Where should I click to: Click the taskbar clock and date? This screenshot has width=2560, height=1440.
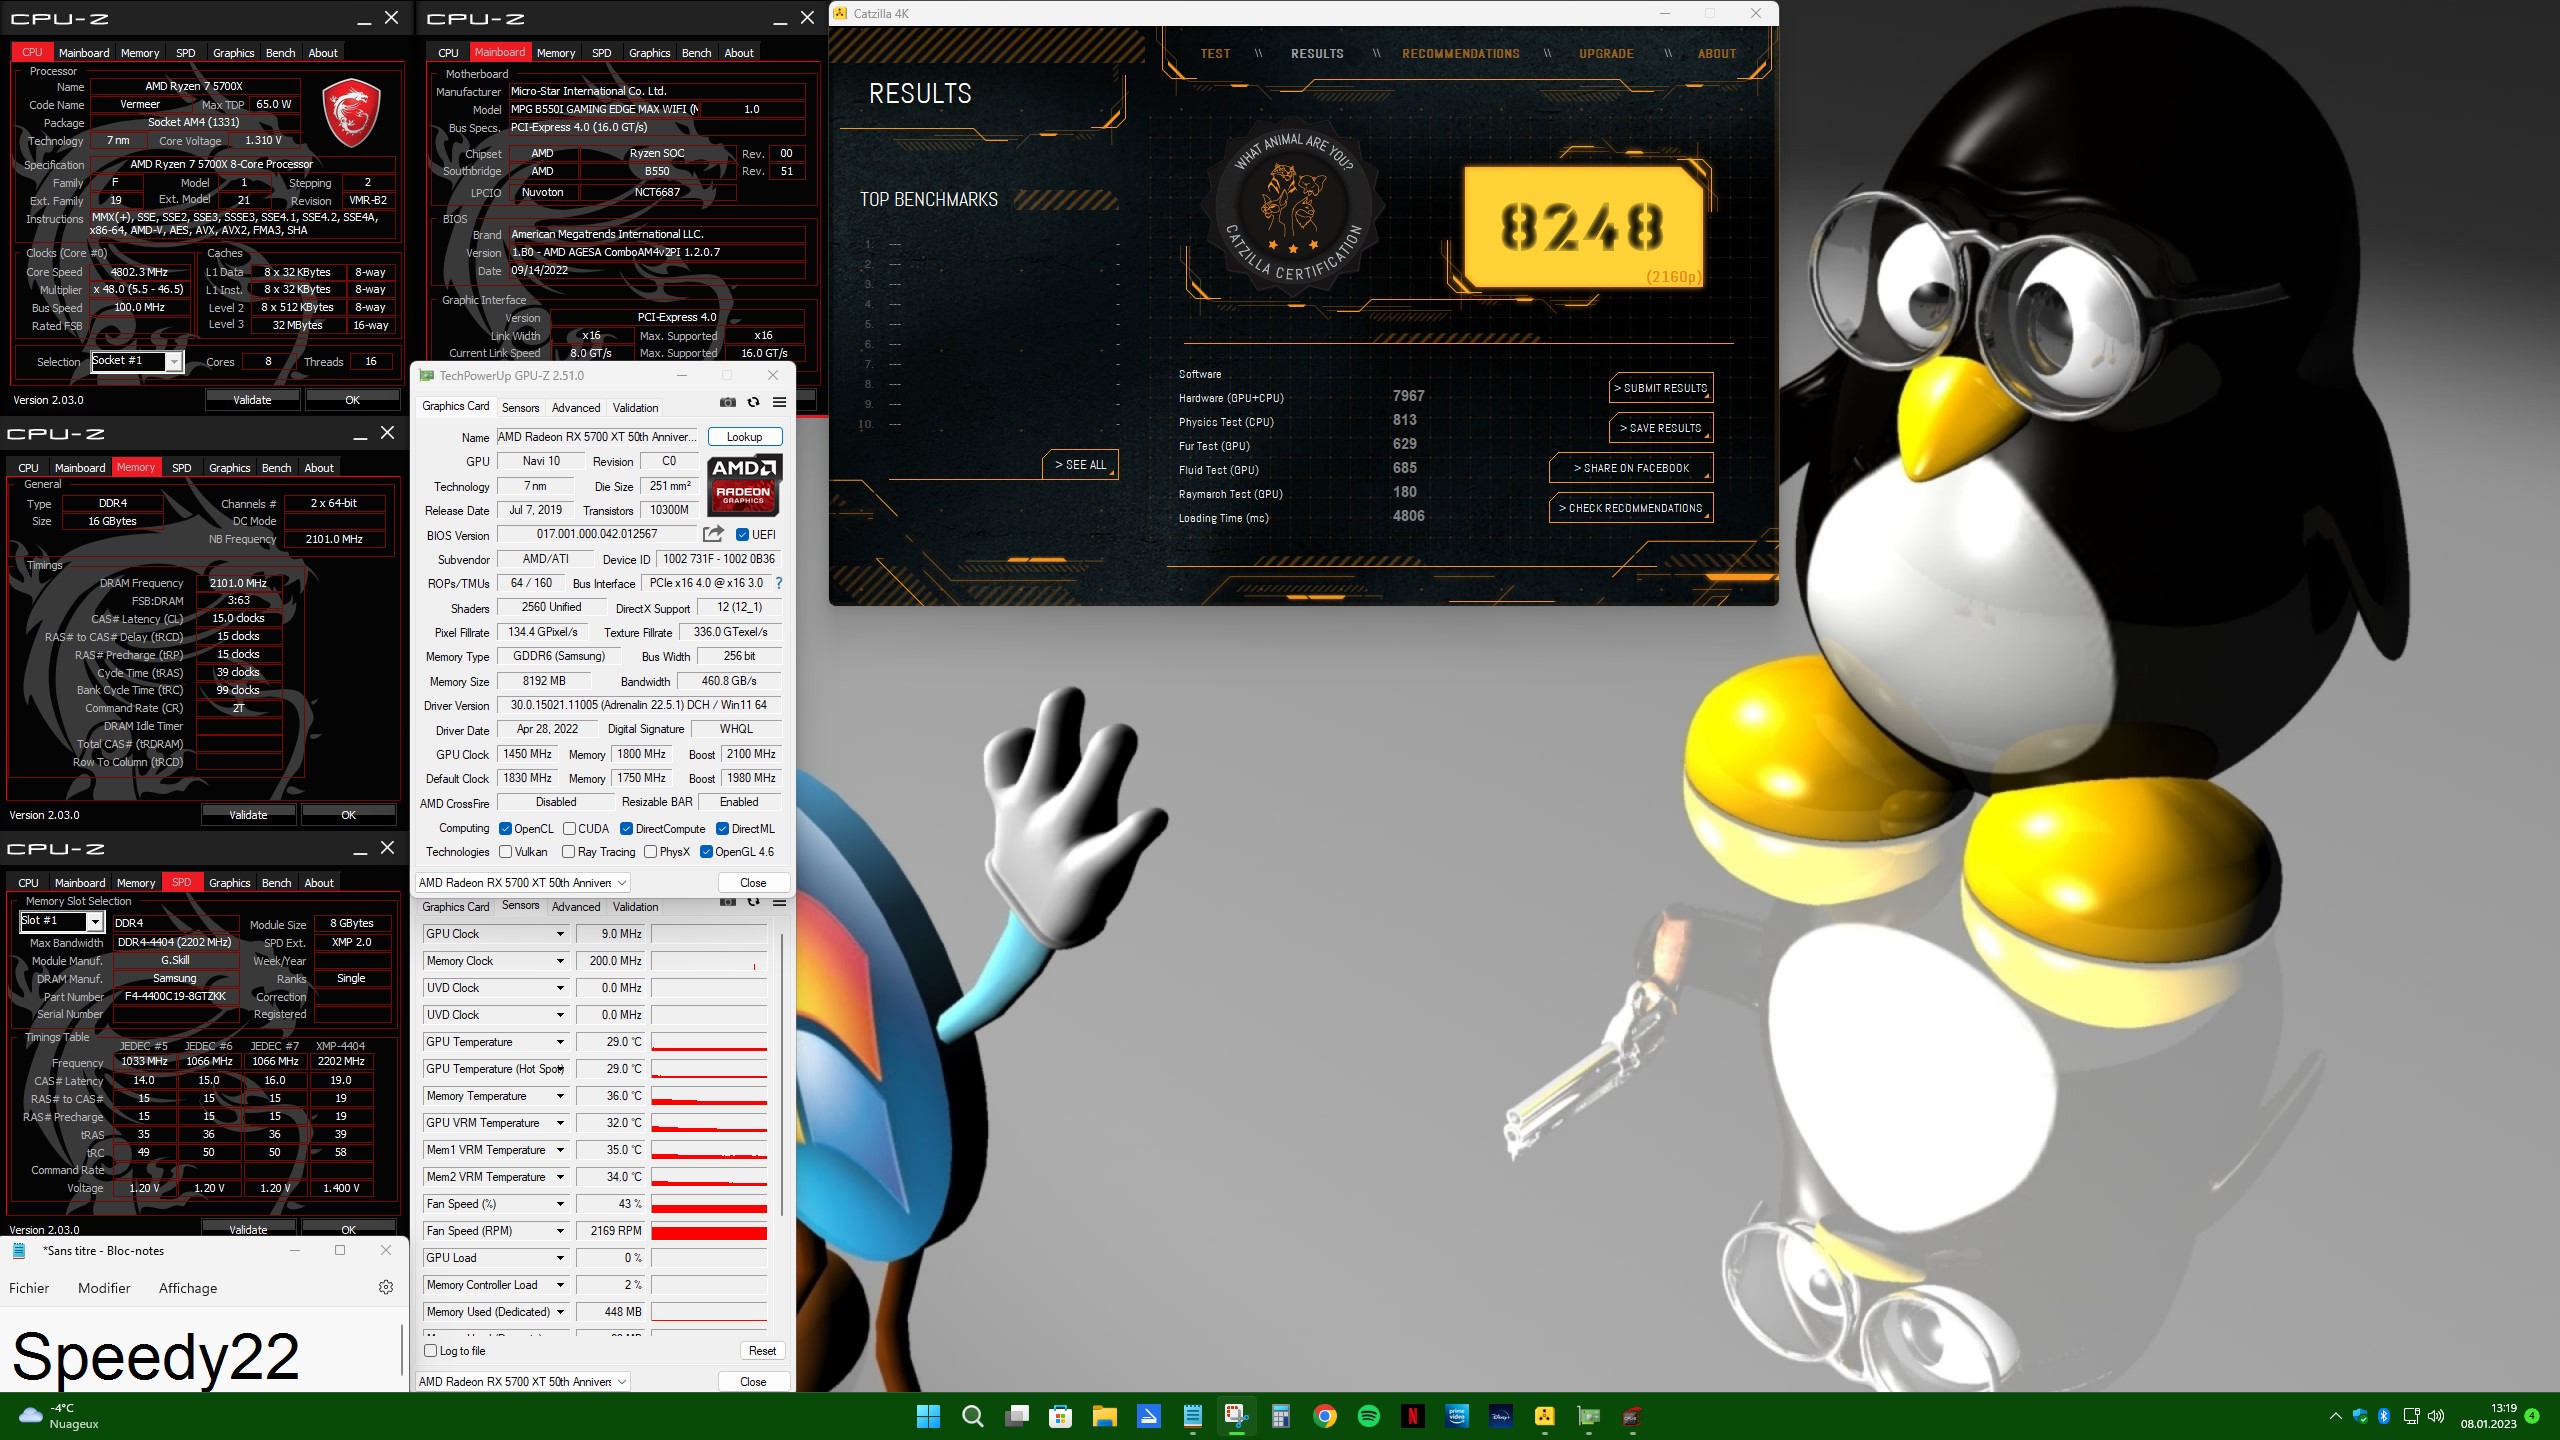point(2488,1416)
